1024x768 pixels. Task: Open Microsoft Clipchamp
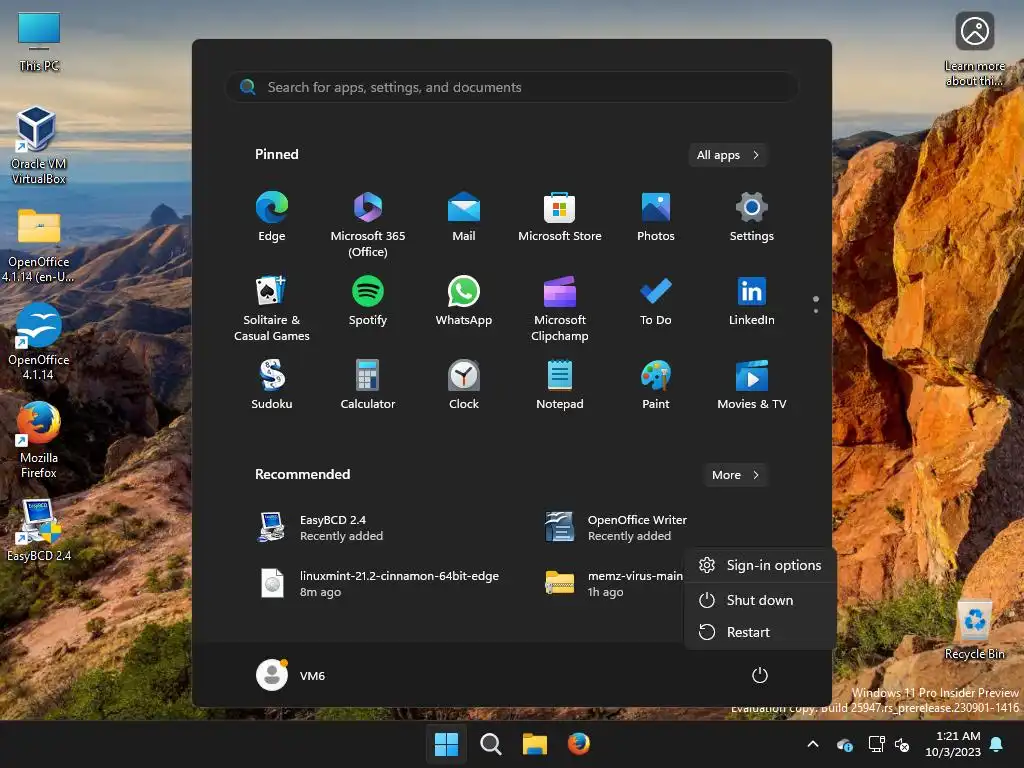click(x=560, y=308)
